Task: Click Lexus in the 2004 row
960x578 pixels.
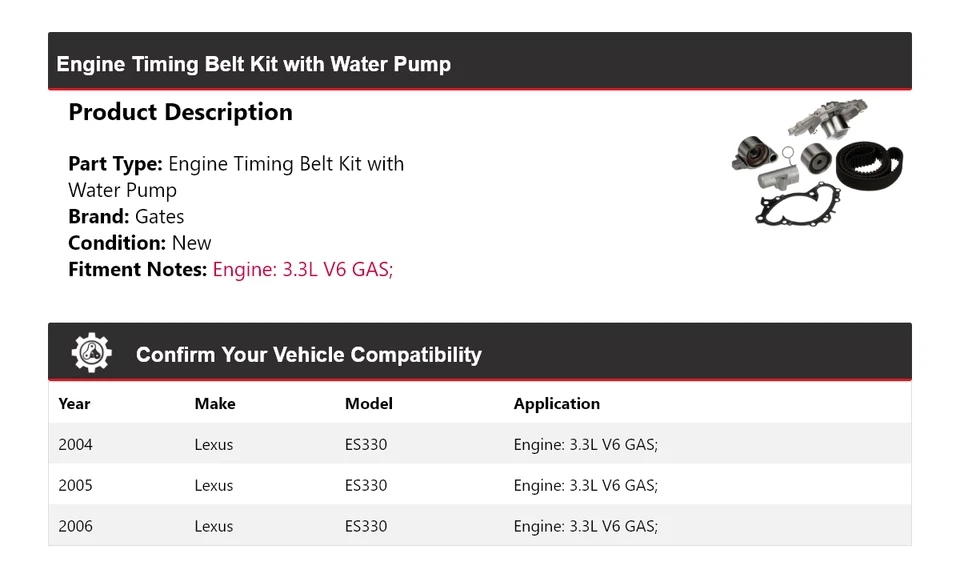Action: [214, 445]
